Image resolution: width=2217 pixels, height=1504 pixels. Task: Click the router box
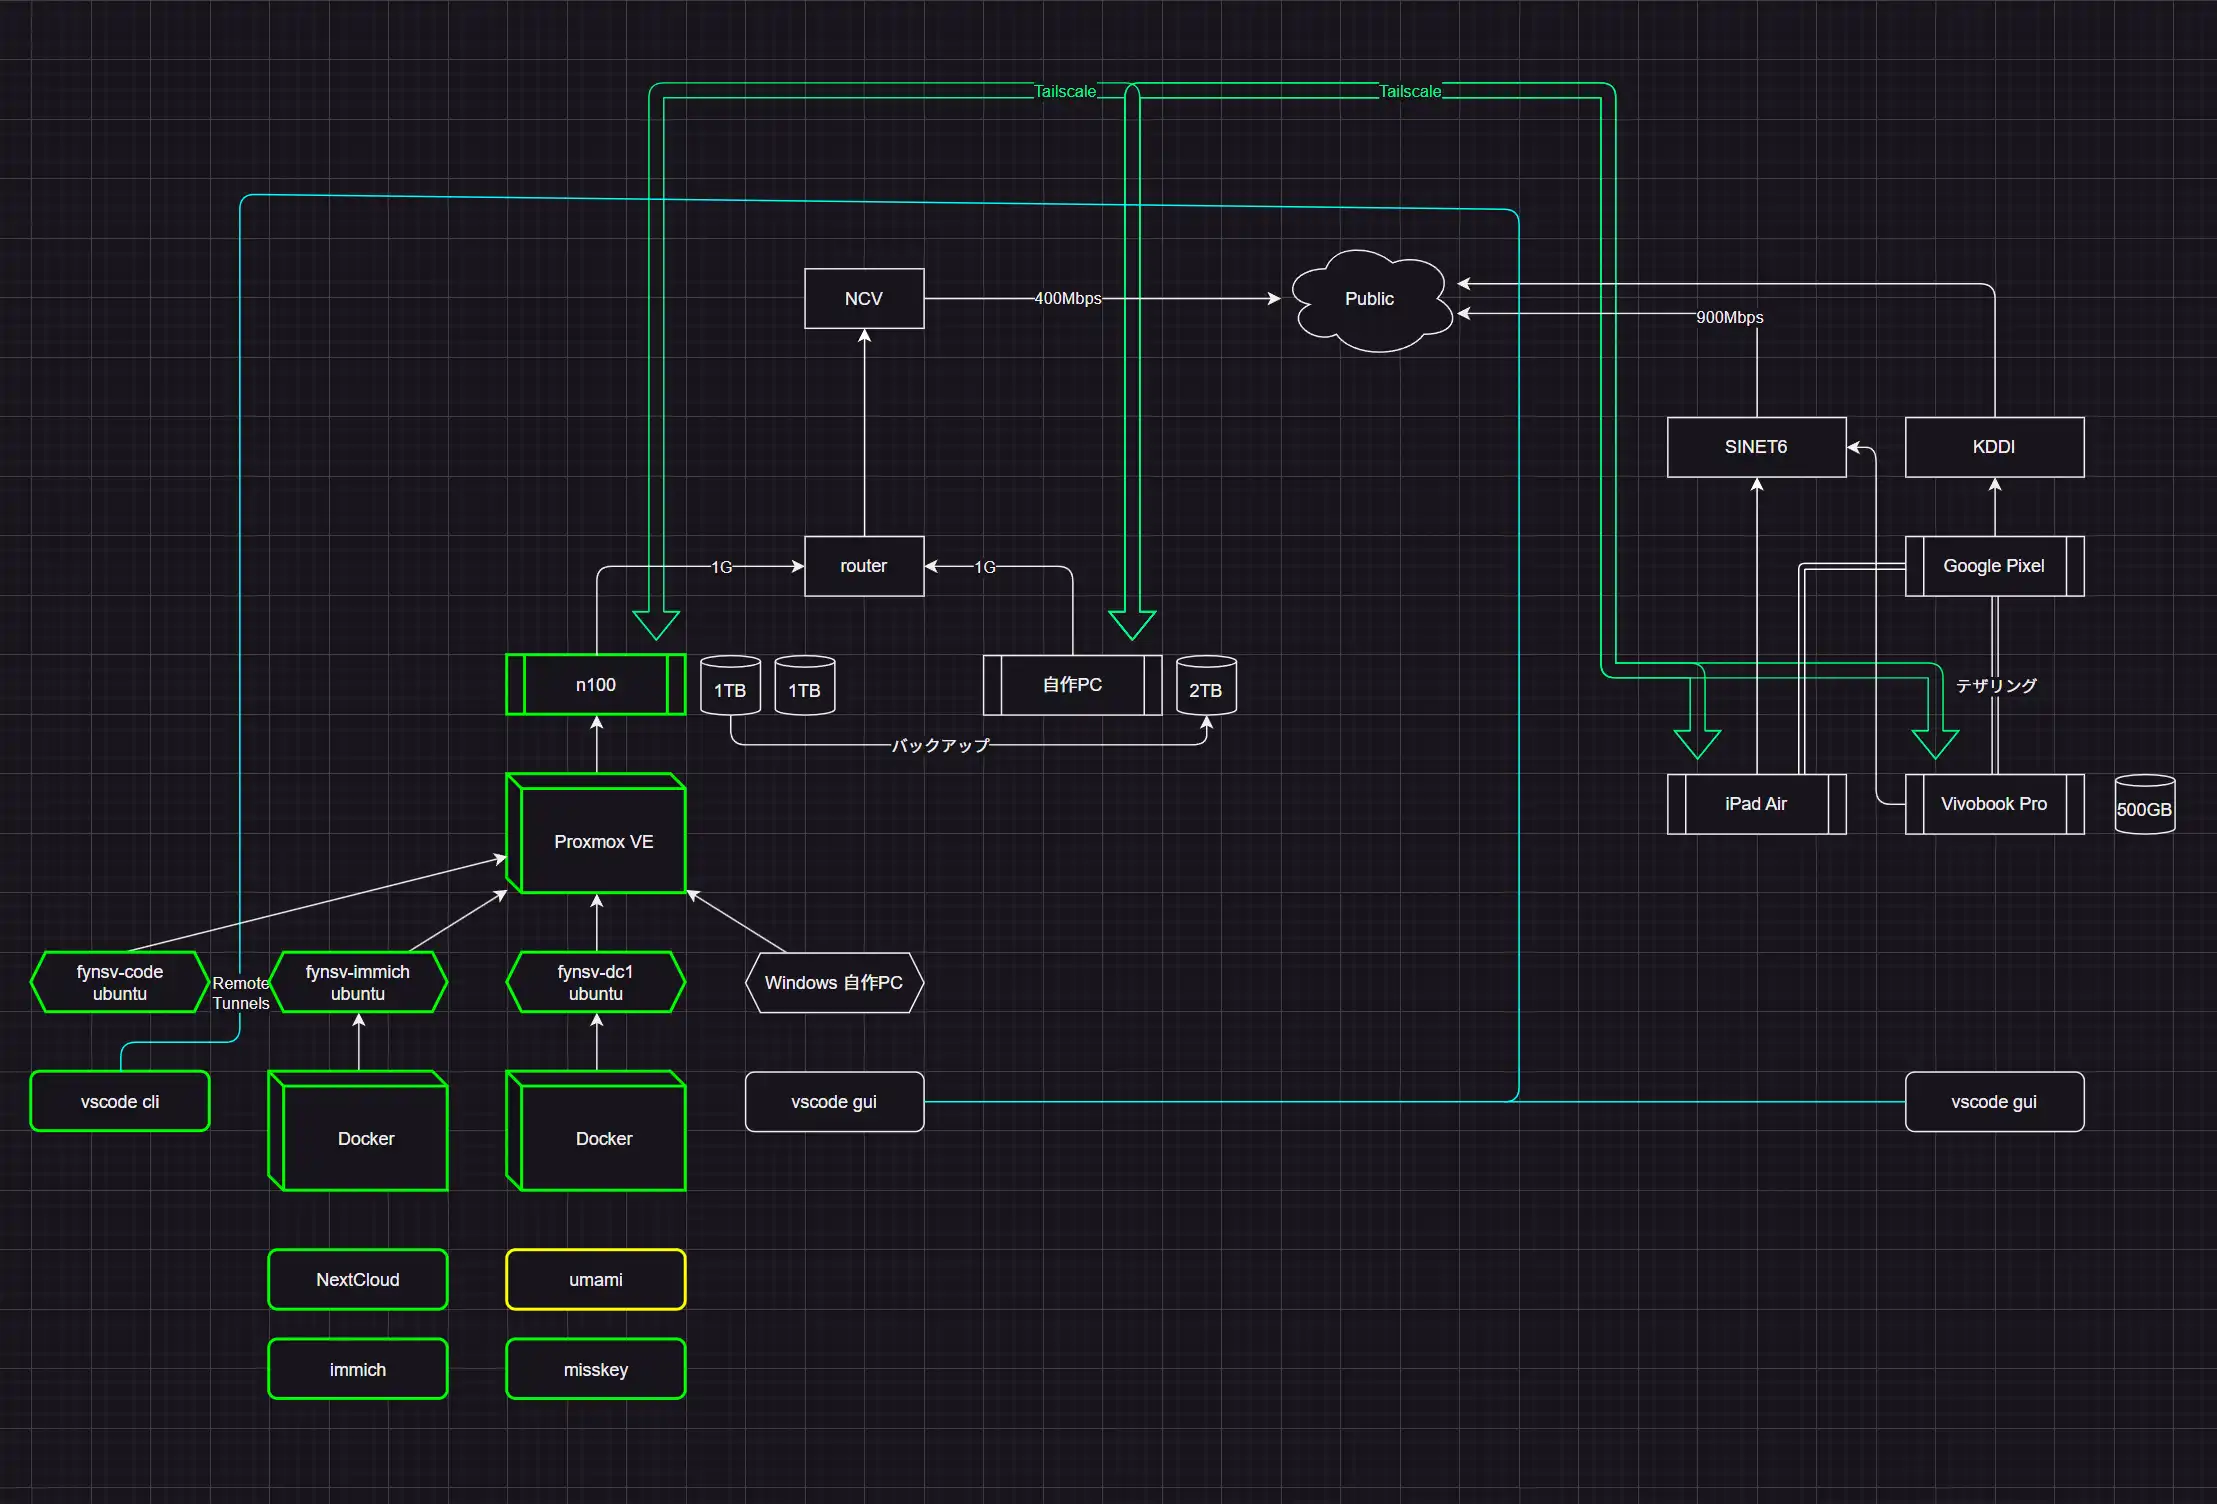(864, 566)
